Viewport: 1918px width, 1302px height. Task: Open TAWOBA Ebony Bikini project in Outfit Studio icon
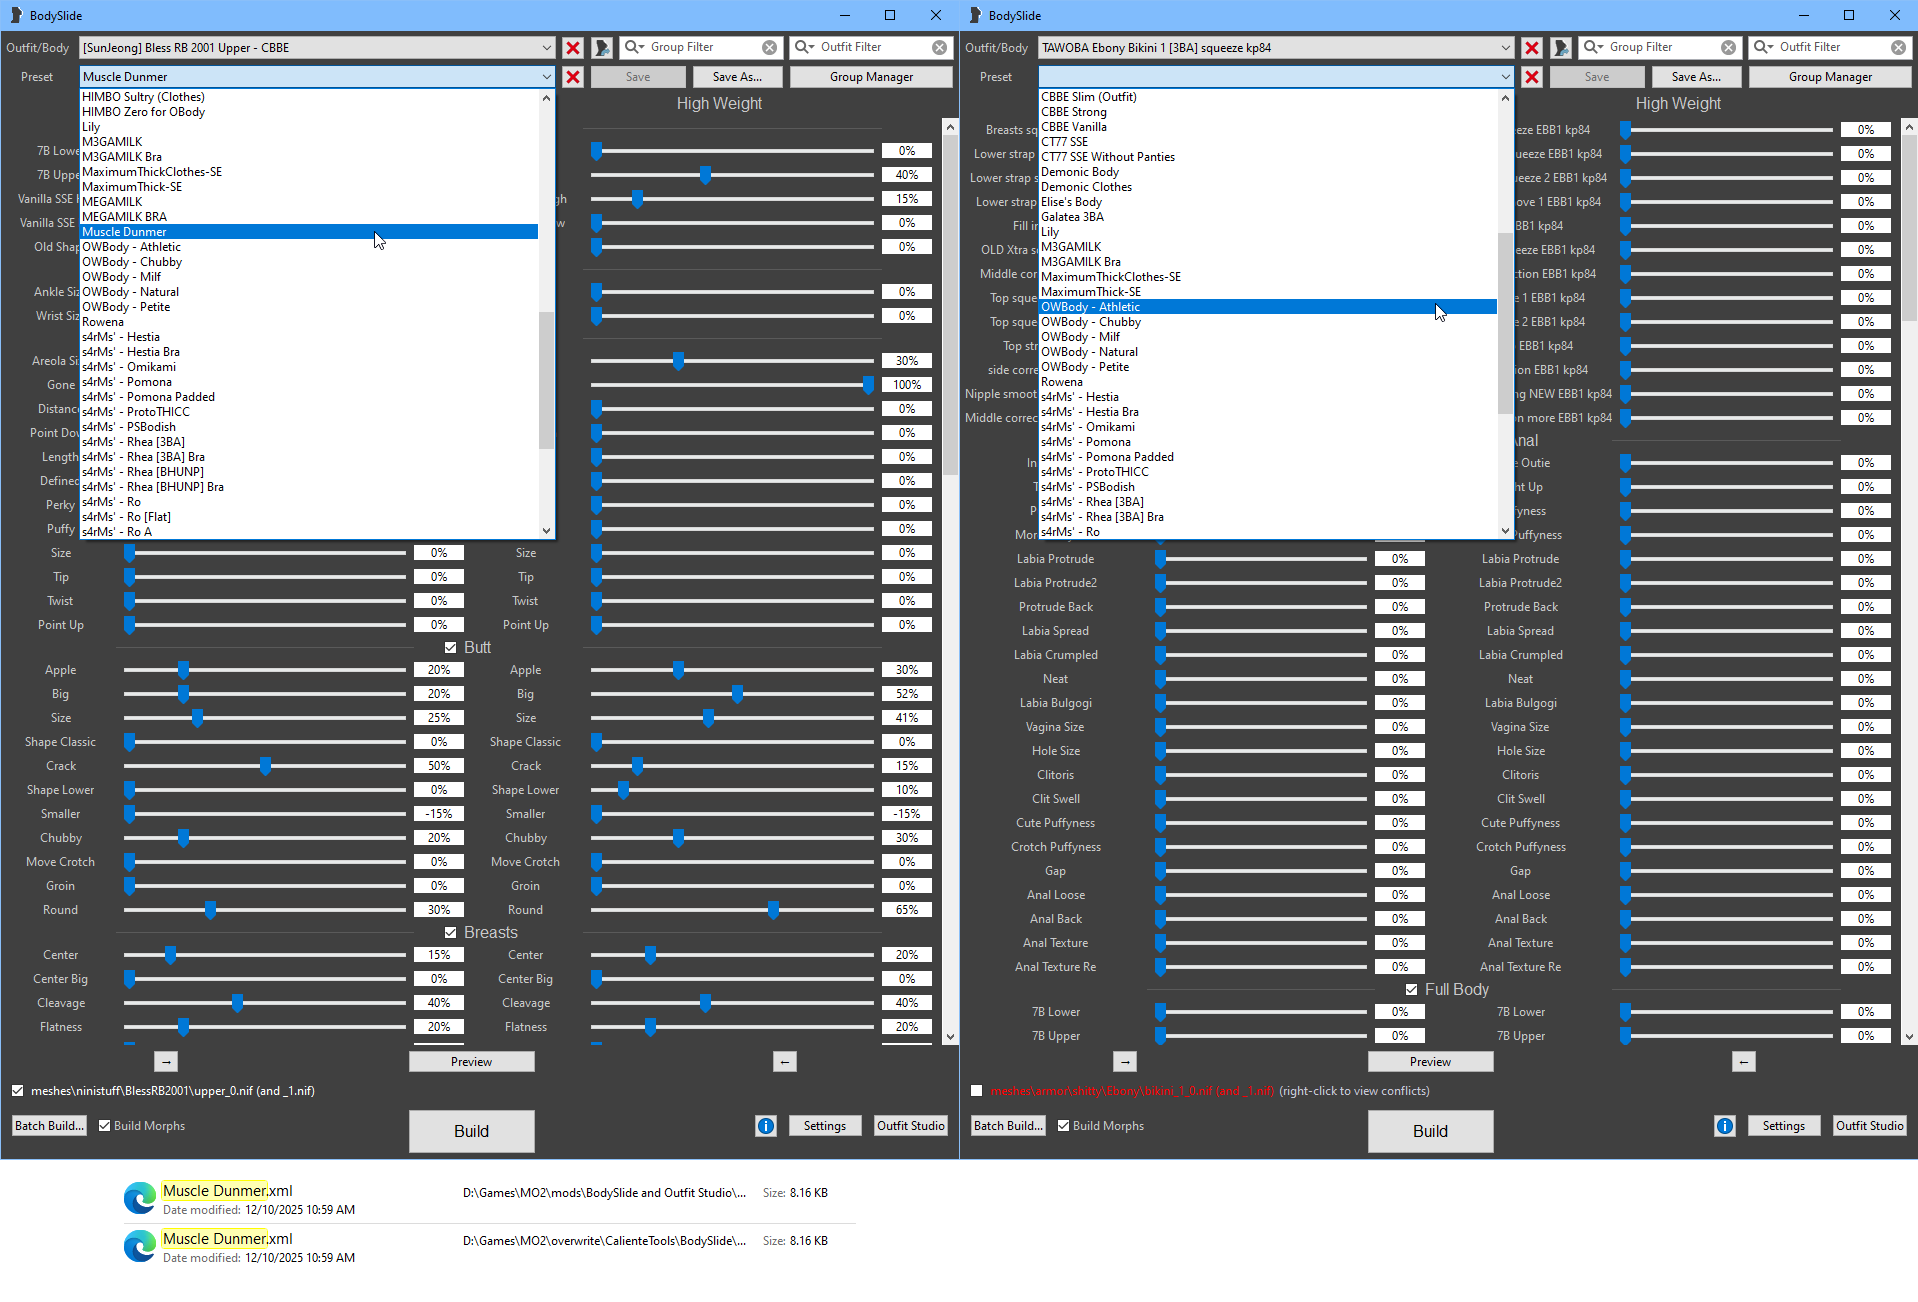coord(1561,48)
